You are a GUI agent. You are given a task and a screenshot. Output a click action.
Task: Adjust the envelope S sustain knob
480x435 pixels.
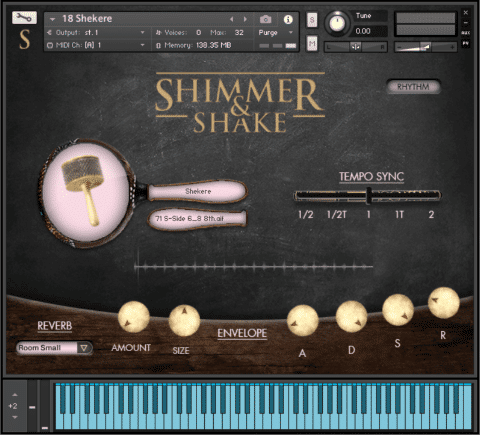[x=398, y=310]
